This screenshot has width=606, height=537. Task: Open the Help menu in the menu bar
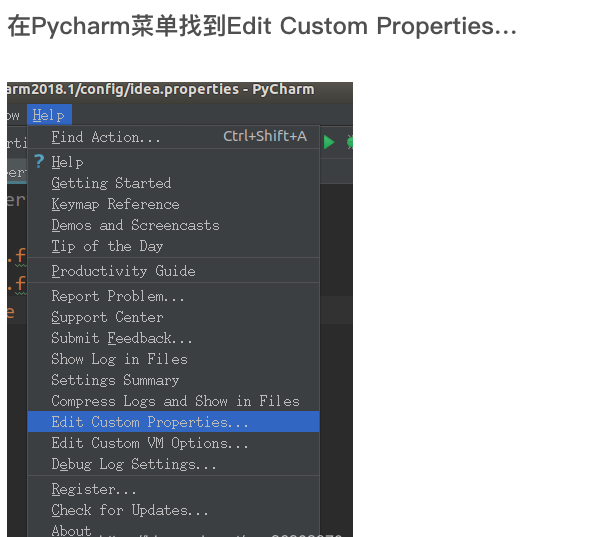[x=49, y=115]
